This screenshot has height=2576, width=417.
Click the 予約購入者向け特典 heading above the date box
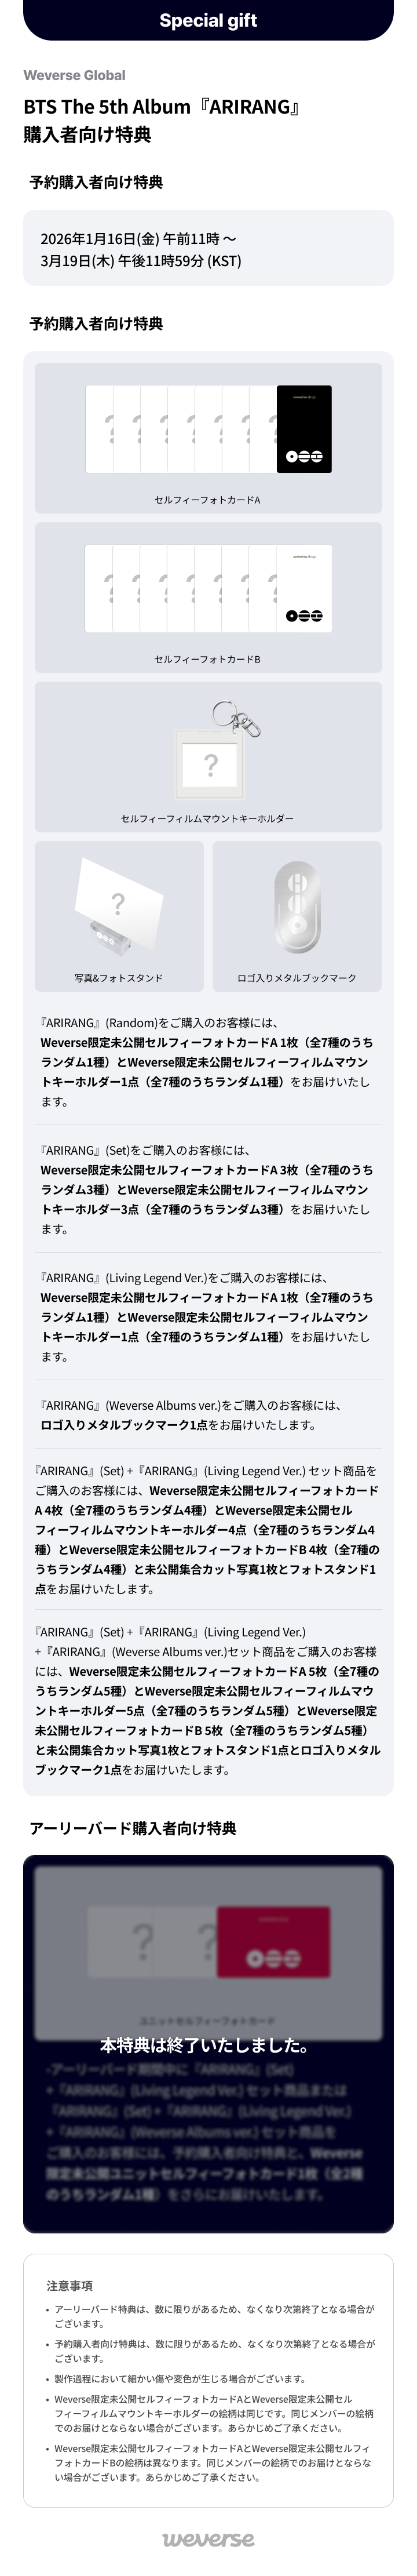click(x=96, y=182)
